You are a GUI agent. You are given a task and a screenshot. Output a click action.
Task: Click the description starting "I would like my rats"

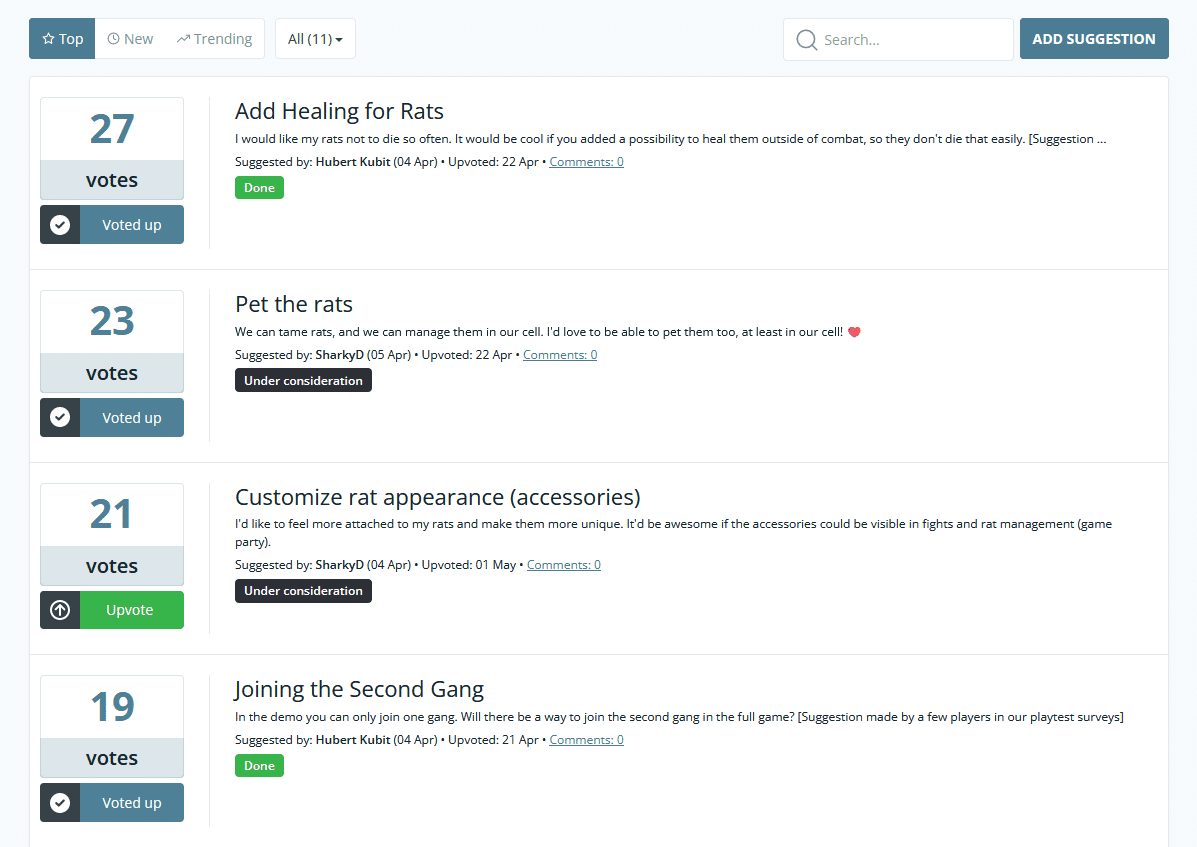pos(670,139)
